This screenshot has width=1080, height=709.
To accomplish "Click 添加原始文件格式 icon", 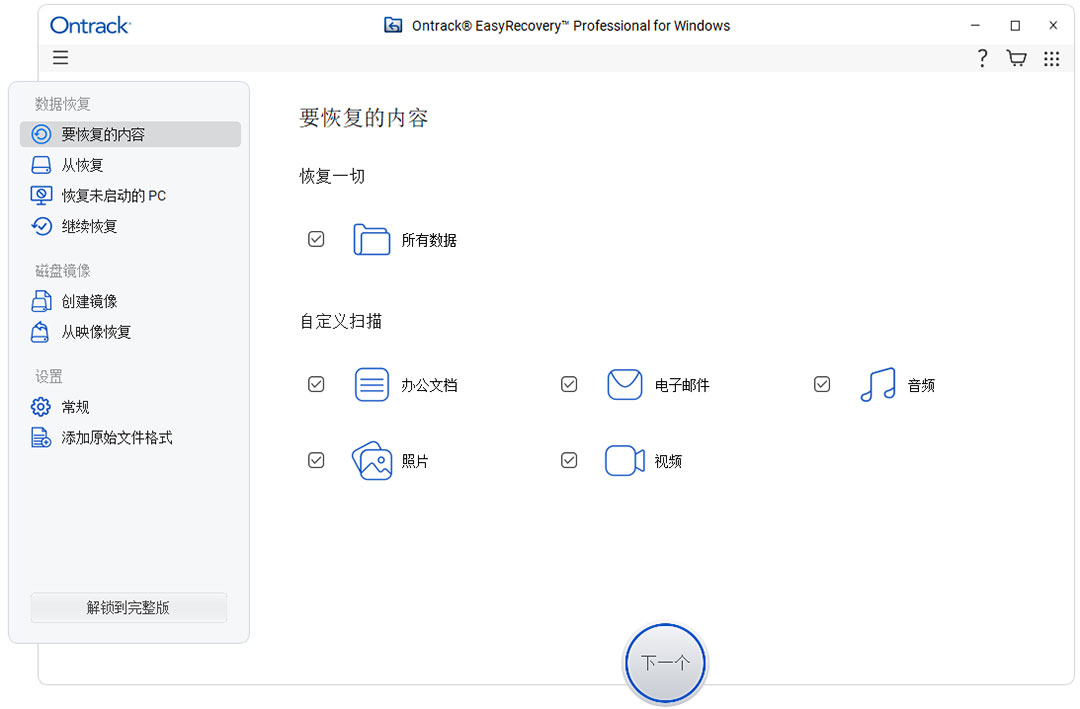I will click(x=40, y=437).
